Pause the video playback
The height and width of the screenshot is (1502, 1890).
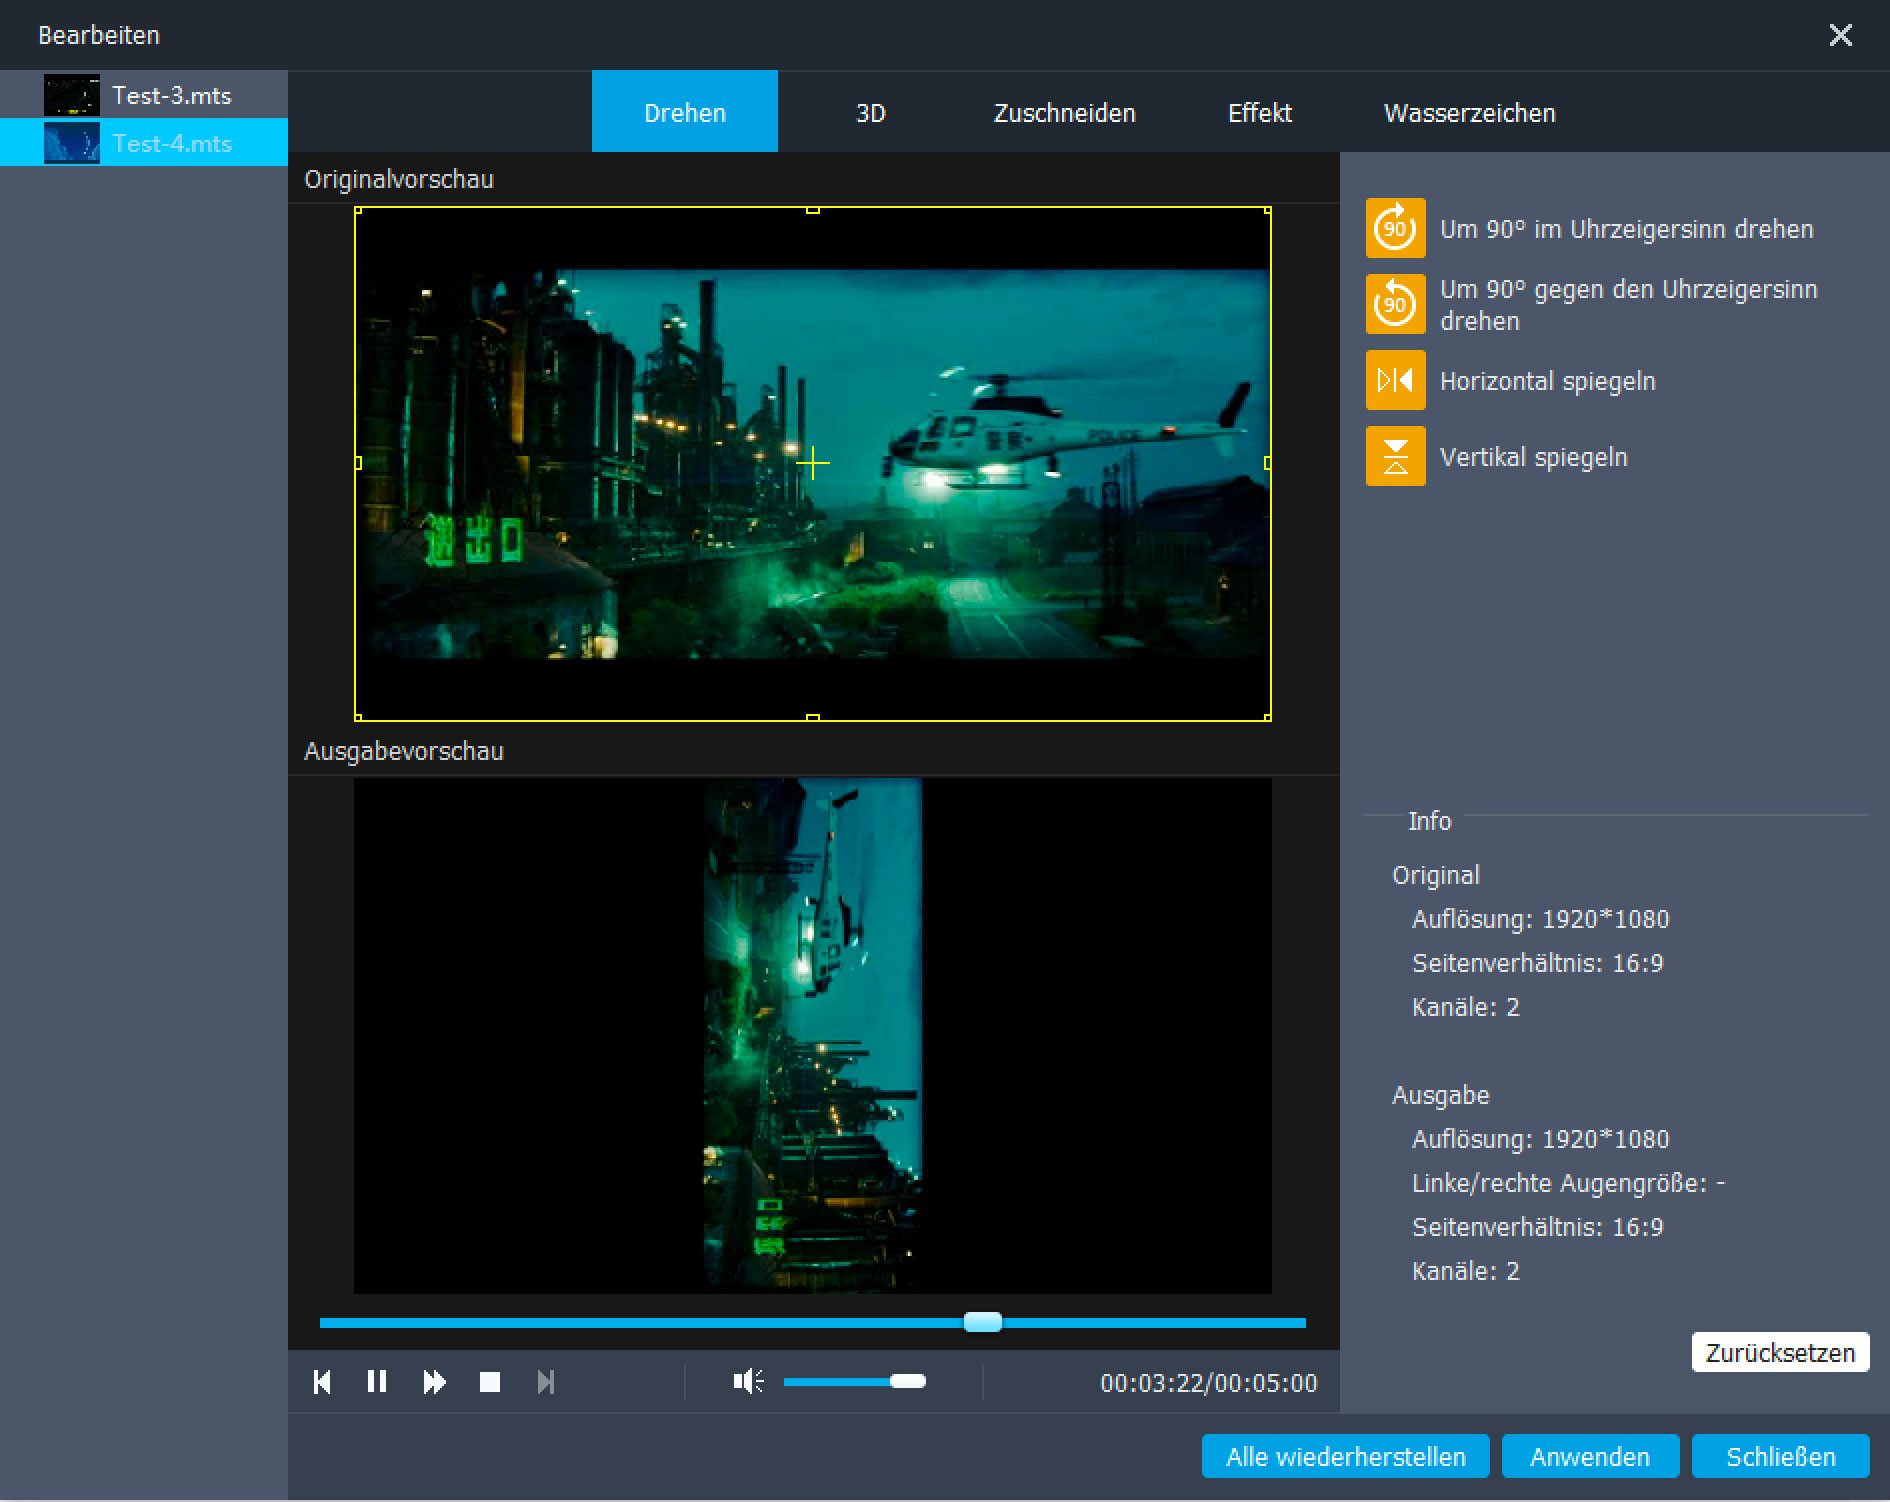377,1382
